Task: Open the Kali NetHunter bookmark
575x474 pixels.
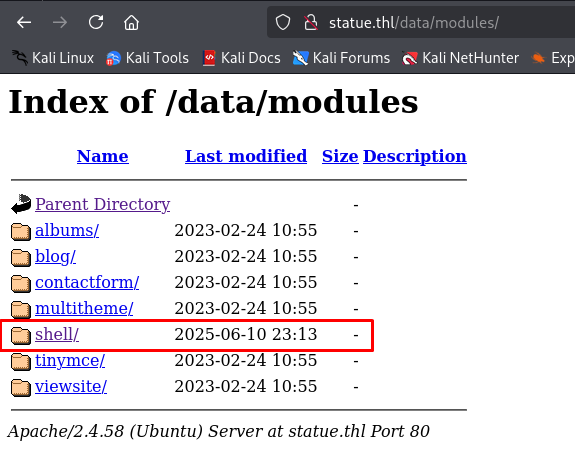Action: pos(461,58)
